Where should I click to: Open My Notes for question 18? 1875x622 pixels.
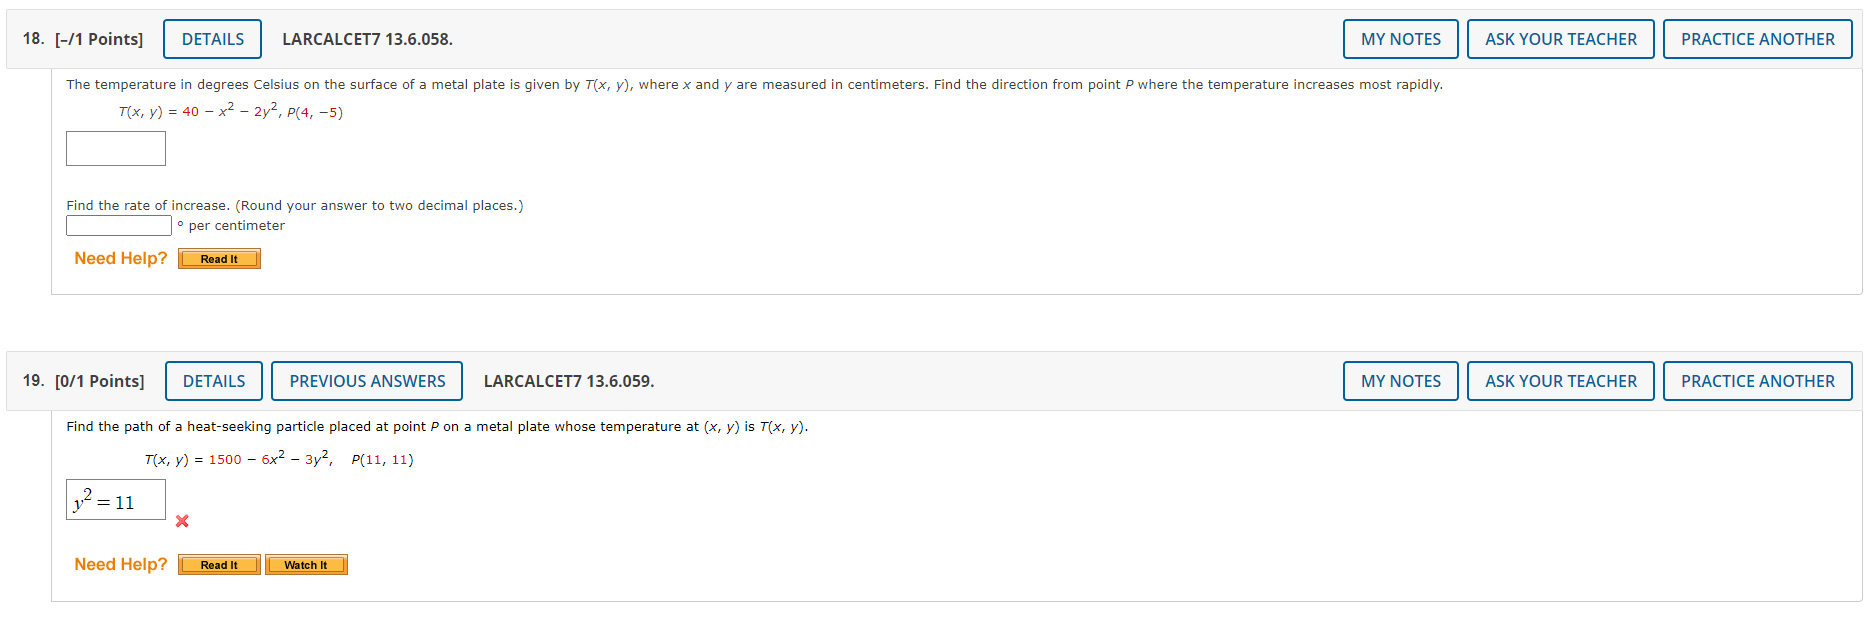tap(1401, 39)
